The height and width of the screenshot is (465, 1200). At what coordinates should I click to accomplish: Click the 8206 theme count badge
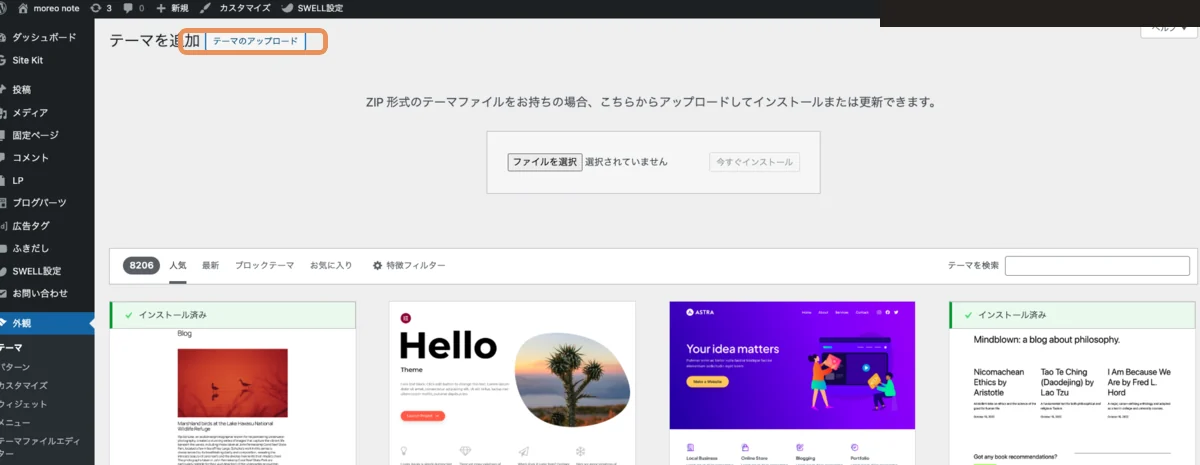click(141, 265)
